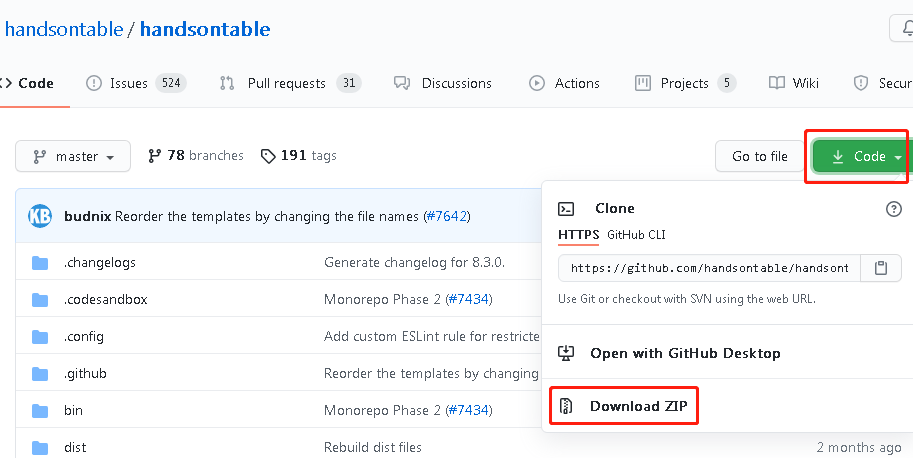This screenshot has height=458, width=913.
Task: Click Add custom ESLint rule commit message
Action: tap(431, 336)
